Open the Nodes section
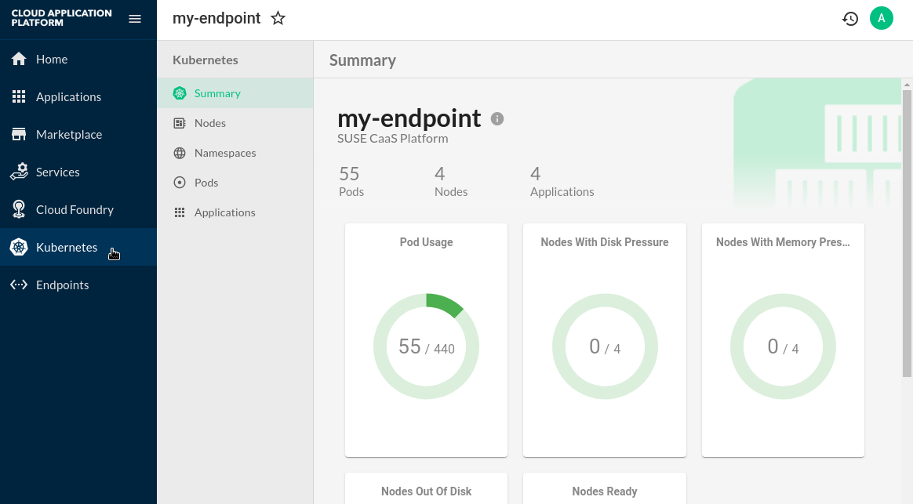The image size is (913, 504). pos(210,123)
